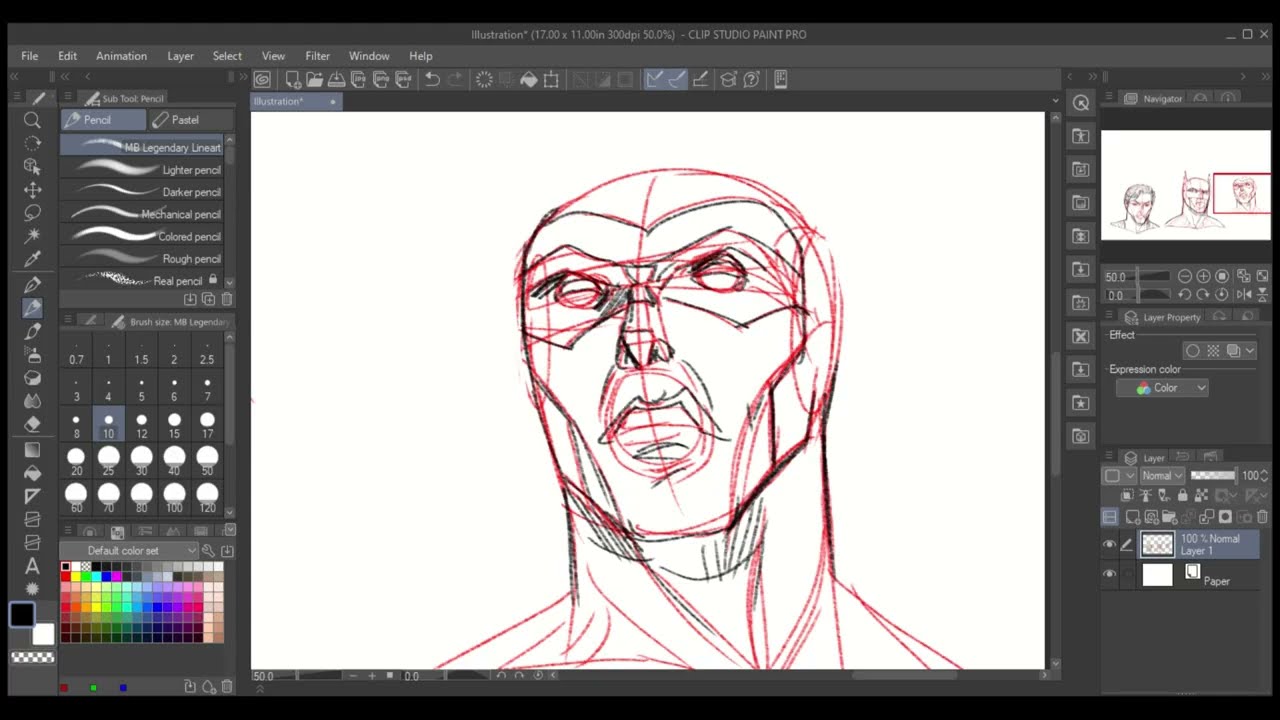Click the Undo arrow in command bar
This screenshot has width=1280, height=720.
(x=432, y=79)
